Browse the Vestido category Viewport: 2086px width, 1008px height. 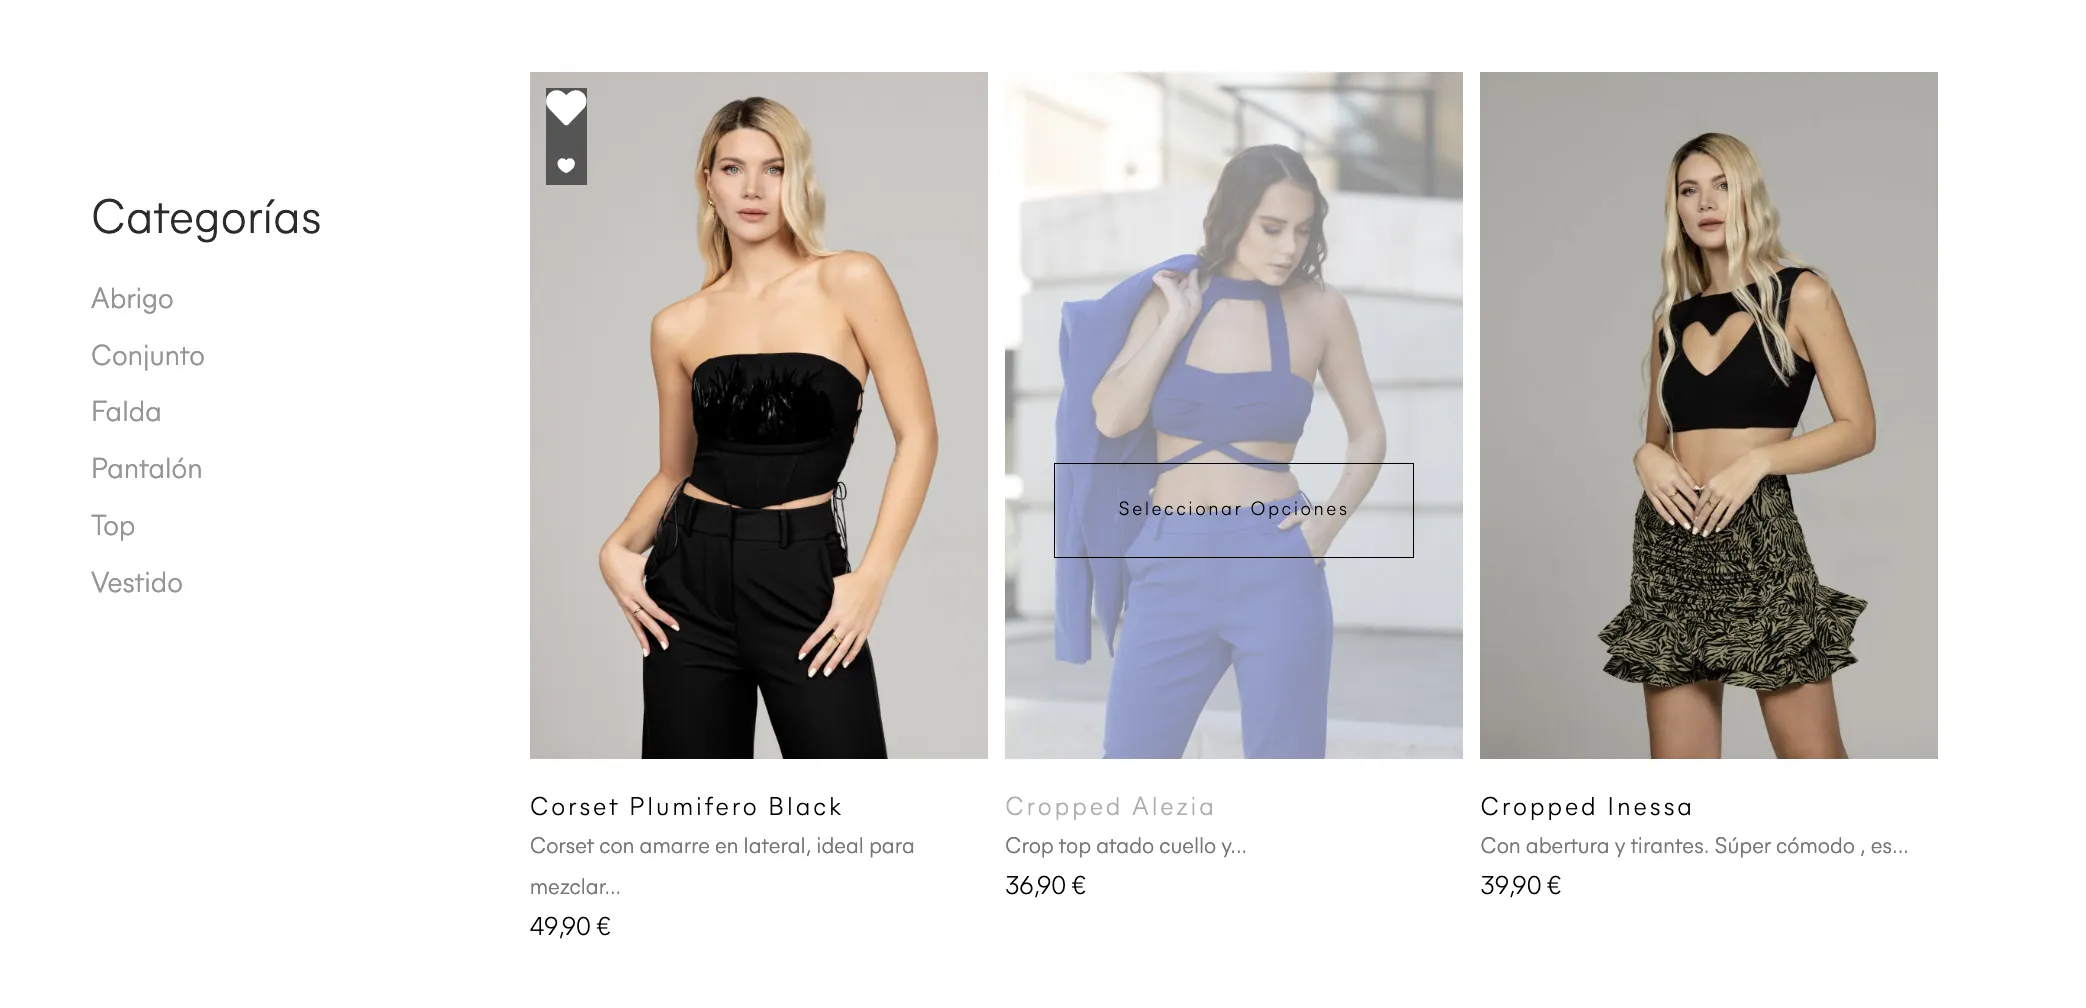pos(137,583)
